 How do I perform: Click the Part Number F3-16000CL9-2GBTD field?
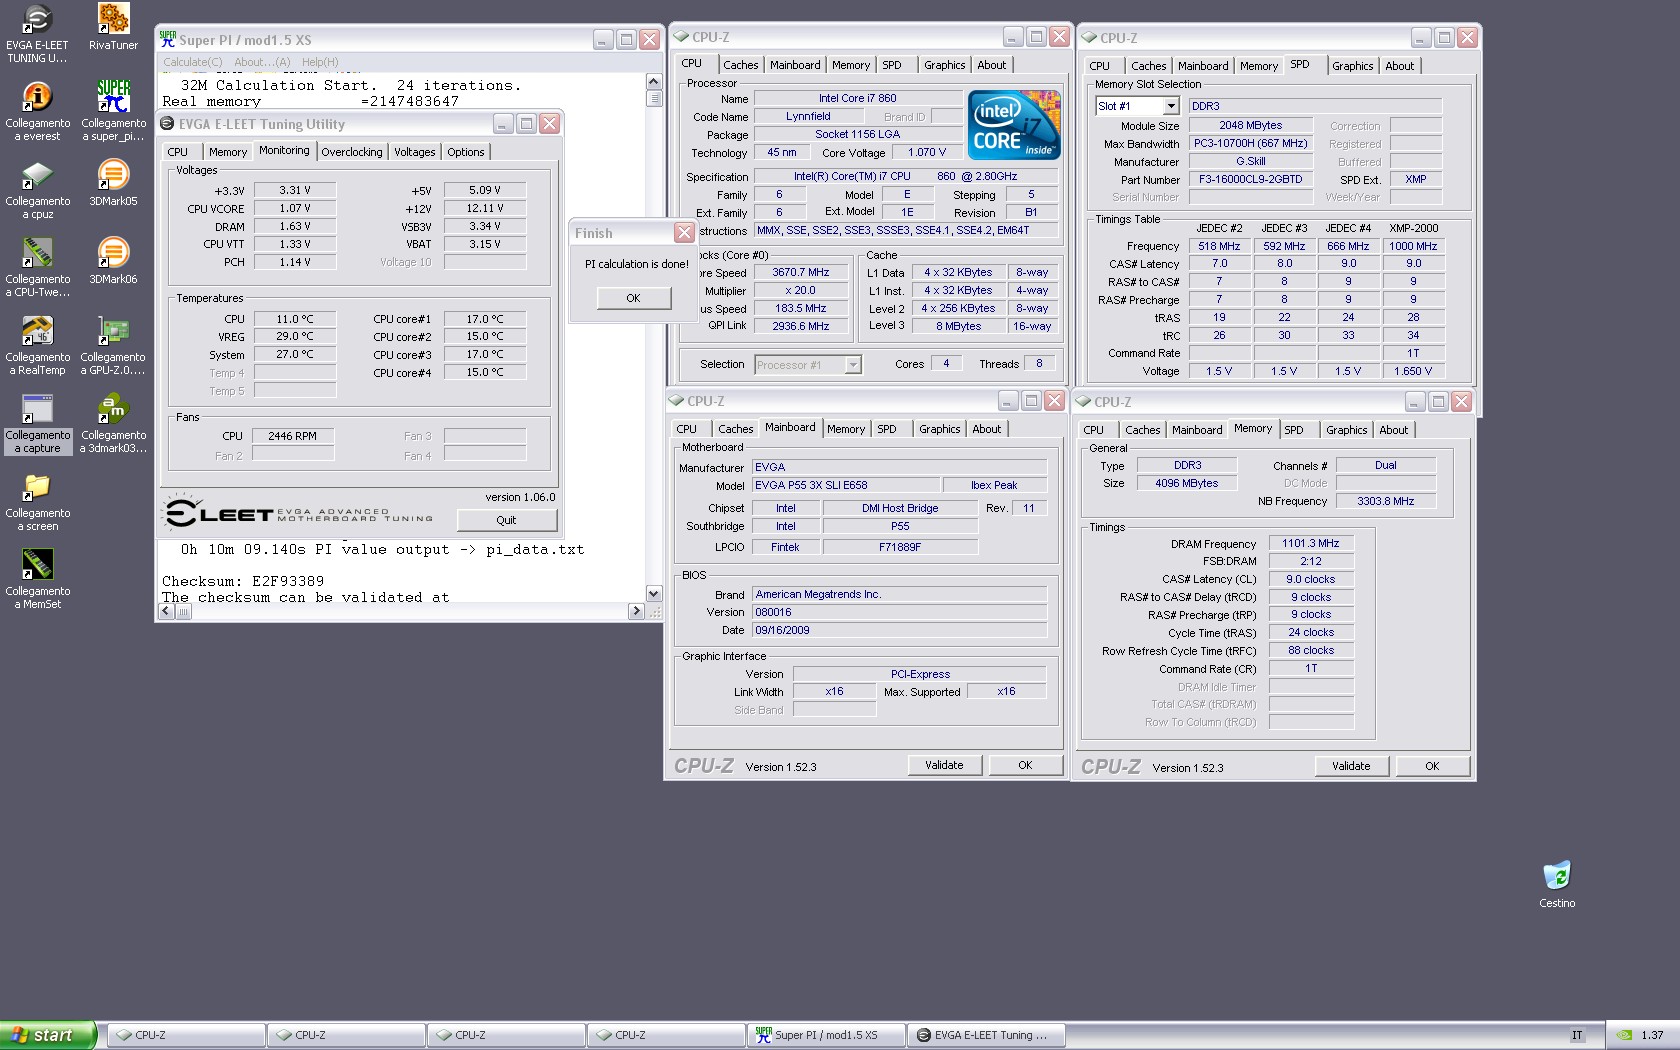[1250, 180]
